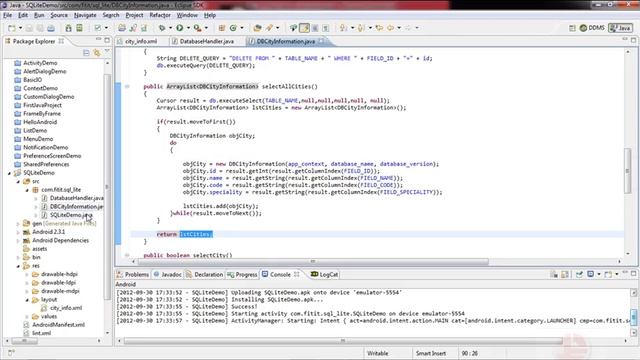Close the DBCityInformation.java editor tab
Screen dimensions: 640x360
click(322, 41)
